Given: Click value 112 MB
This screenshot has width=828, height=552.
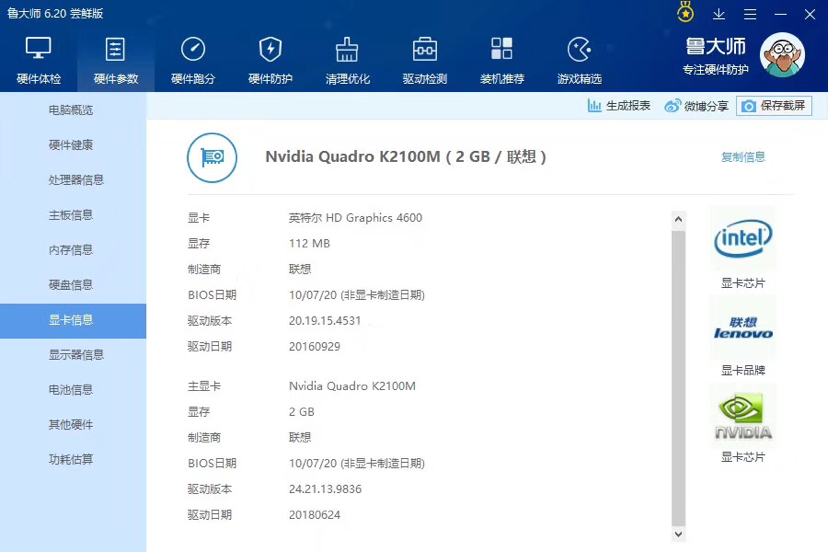Looking at the screenshot, I should (x=309, y=244).
